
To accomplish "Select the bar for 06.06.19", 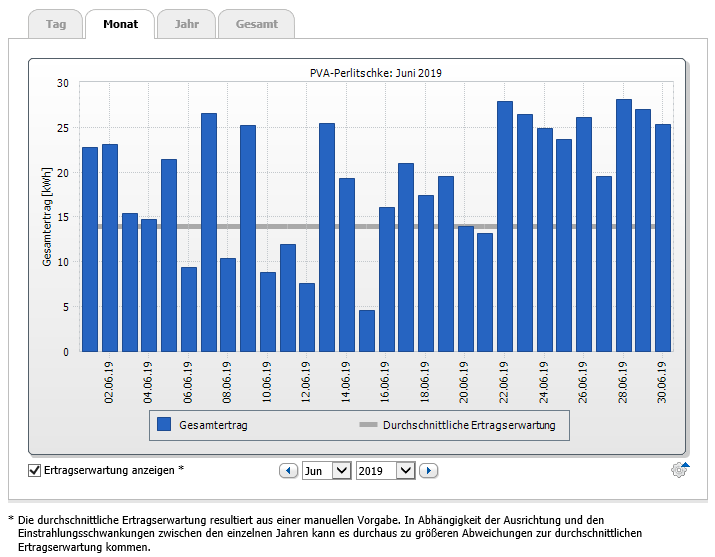I will [189, 309].
